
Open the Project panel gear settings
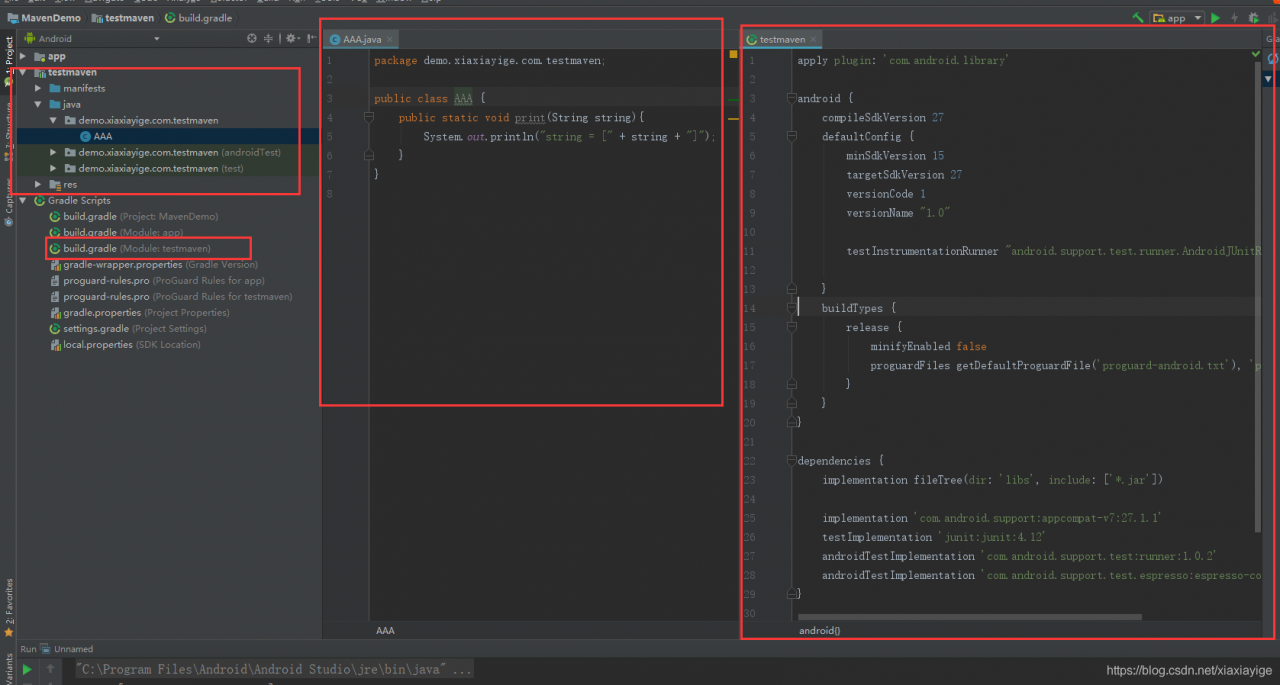[x=292, y=38]
